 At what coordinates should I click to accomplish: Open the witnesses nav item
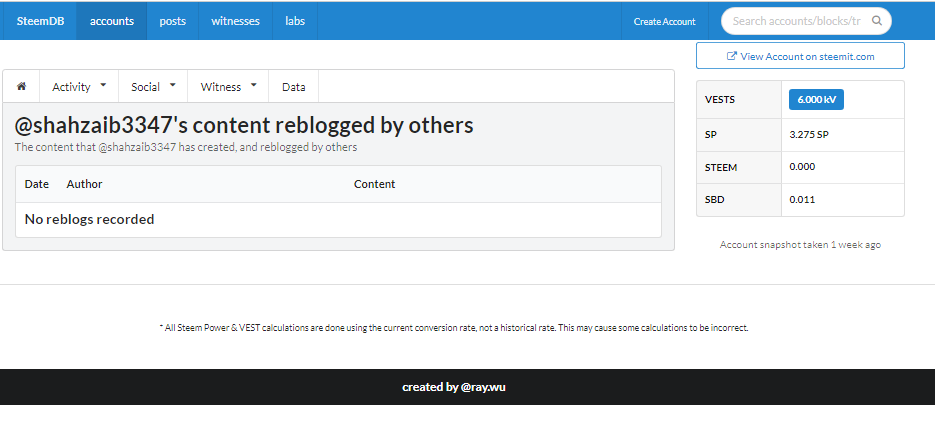[236, 21]
